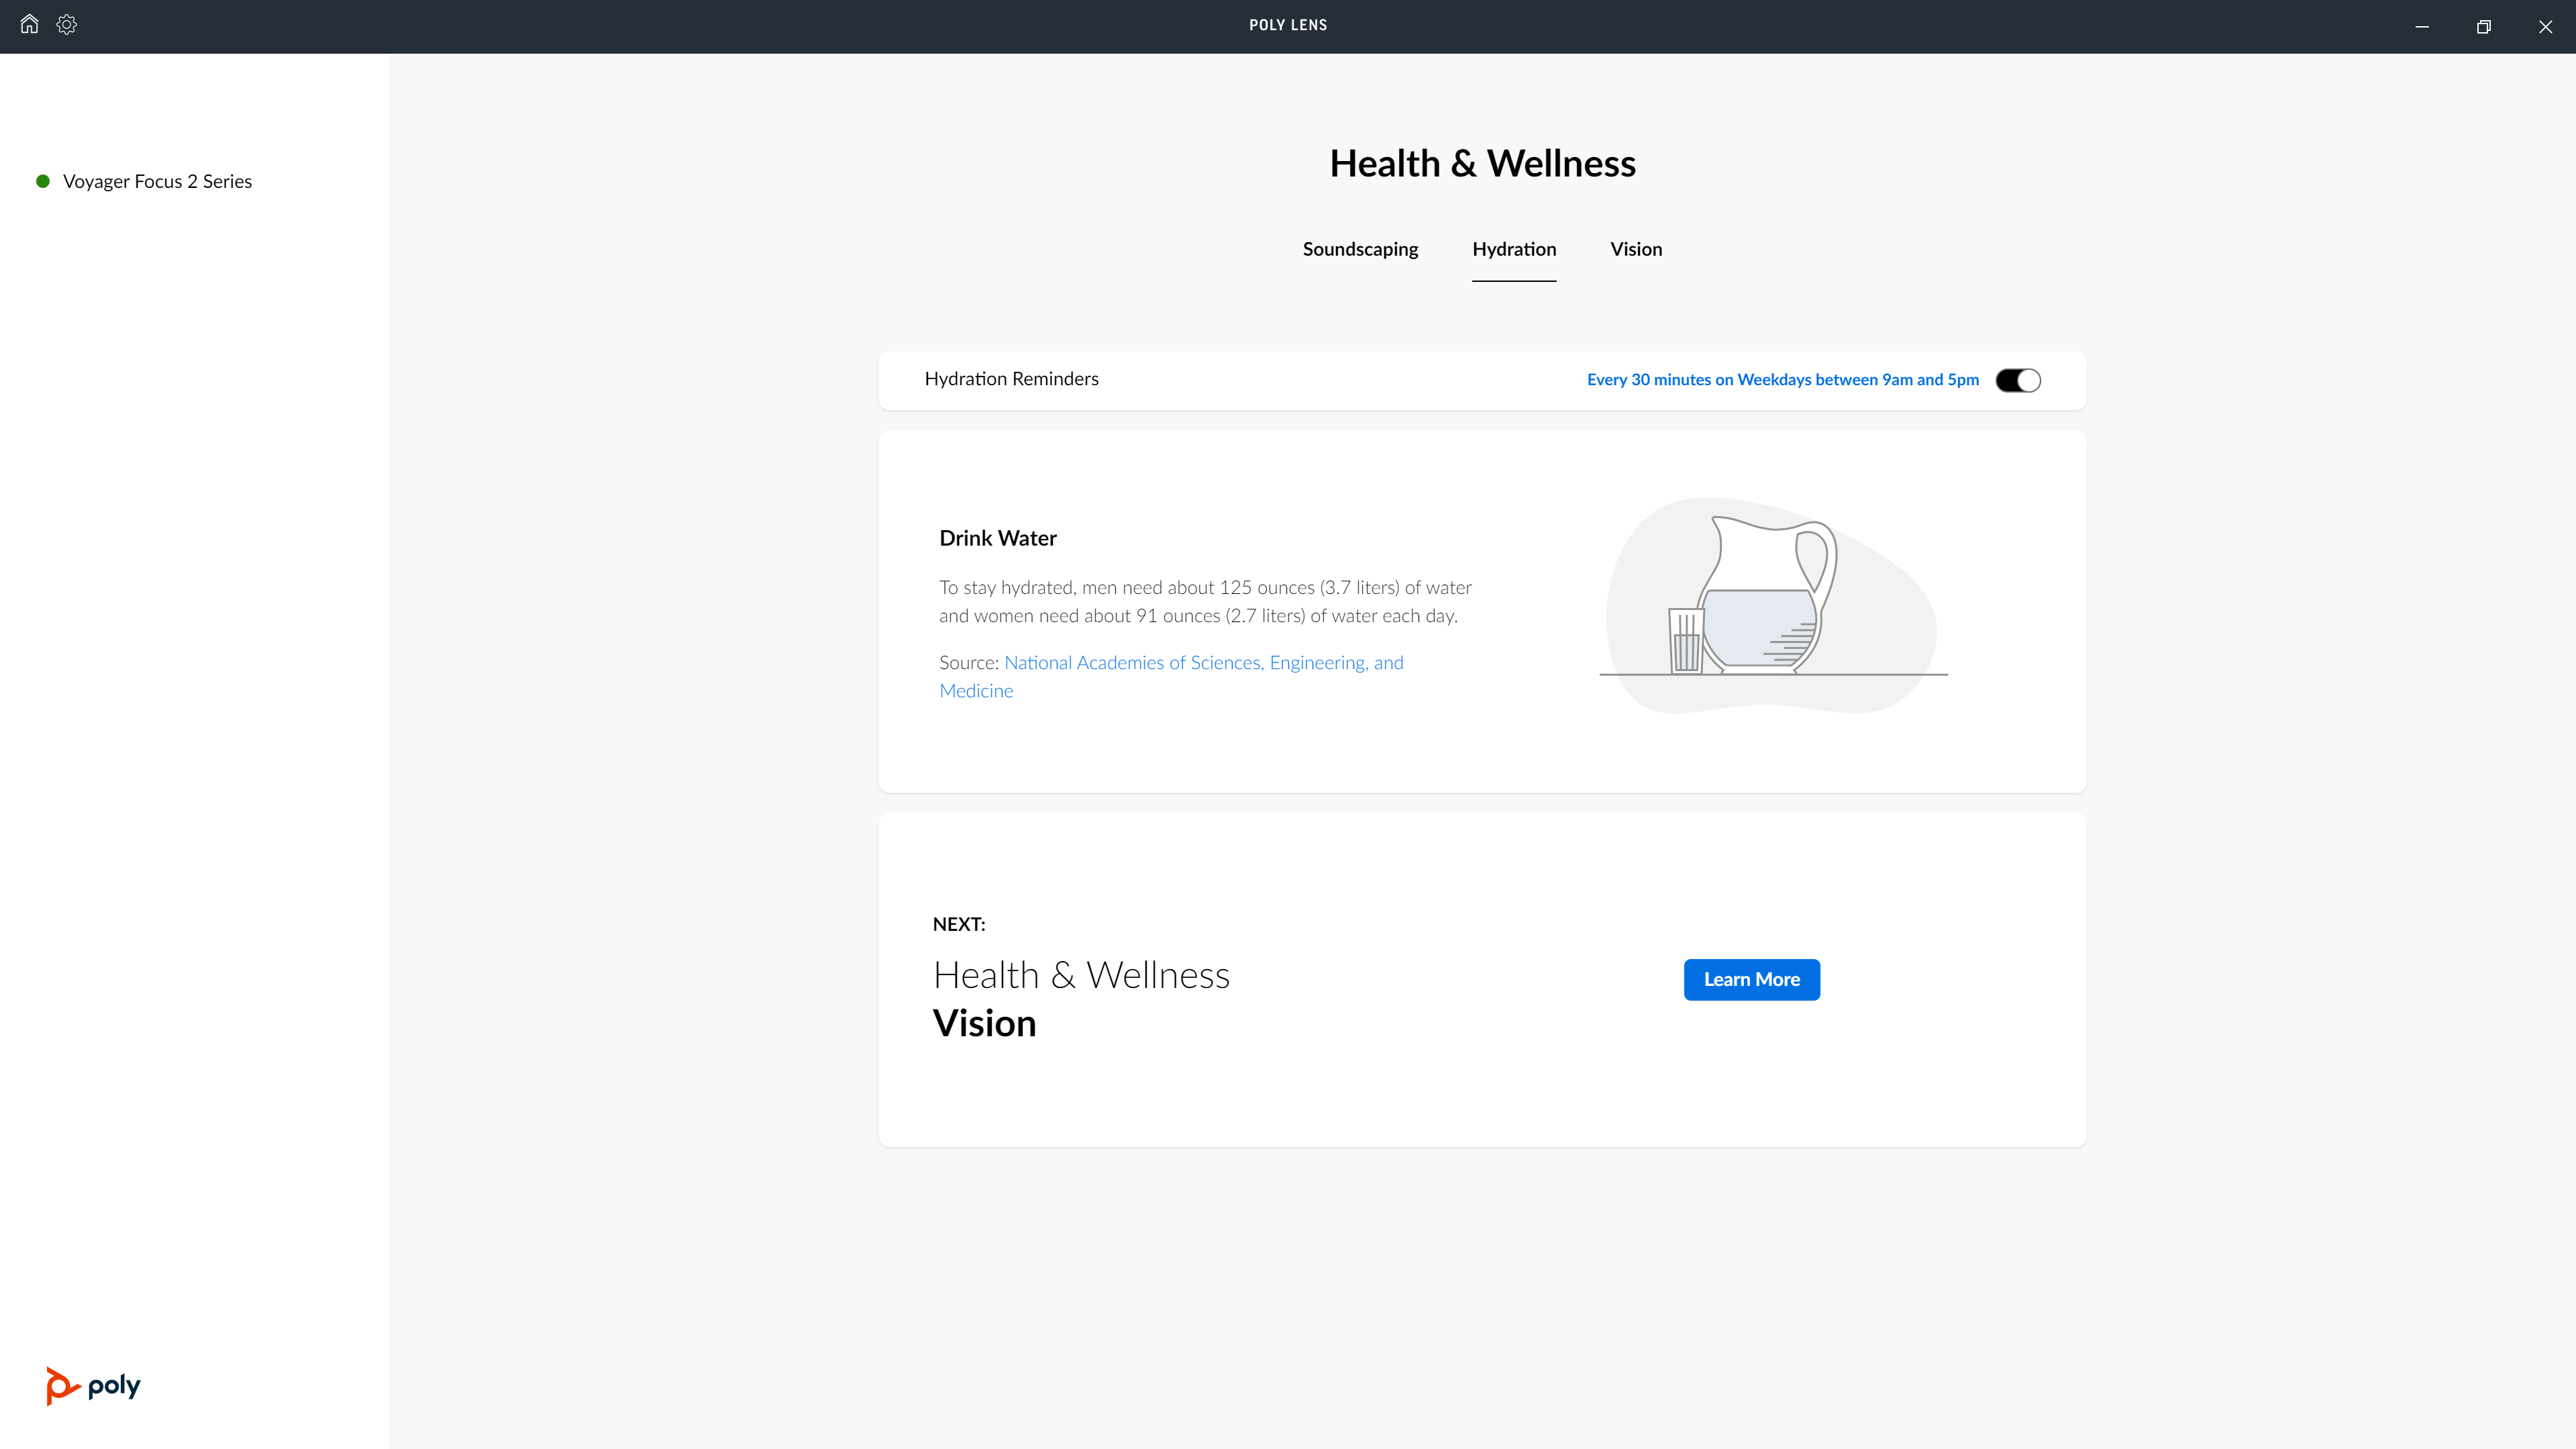The width and height of the screenshot is (2576, 1449).
Task: Select the Hydration tab
Action: [1513, 249]
